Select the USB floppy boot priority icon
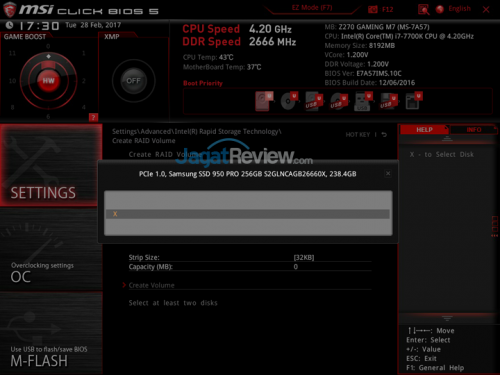This screenshot has height=375, width=500. 389,101
